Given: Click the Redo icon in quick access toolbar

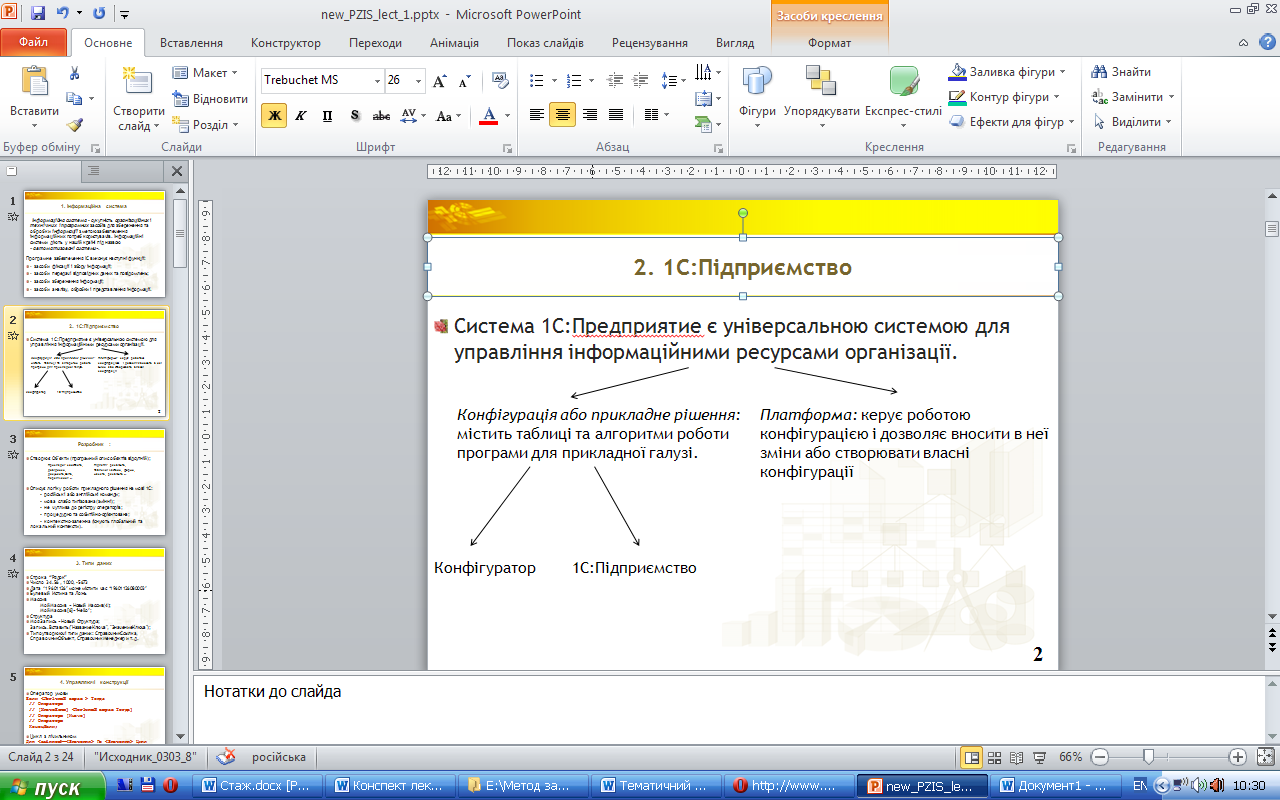Looking at the screenshot, I should click(99, 14).
